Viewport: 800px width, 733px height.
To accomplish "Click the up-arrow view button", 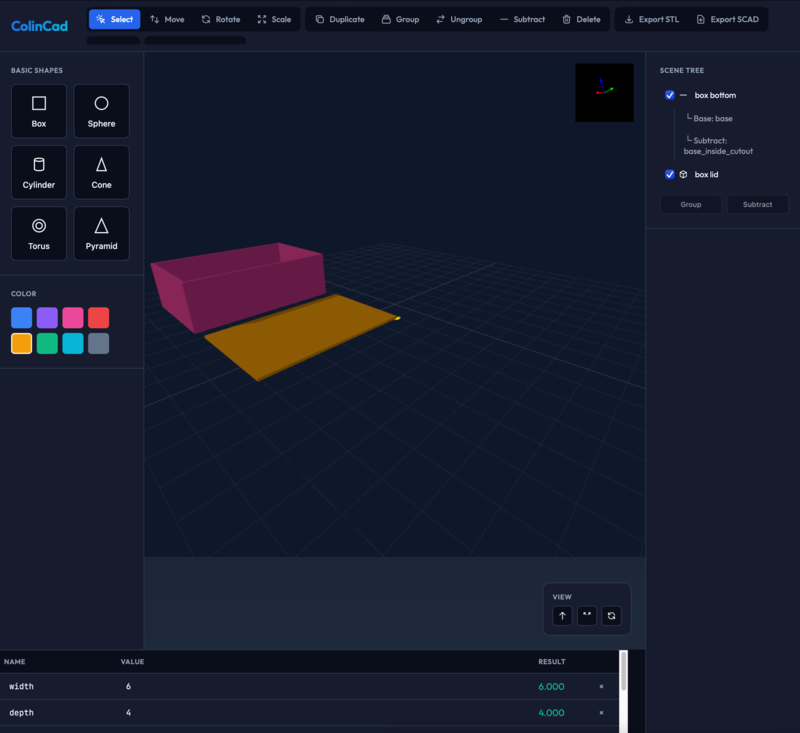I will [x=562, y=616].
